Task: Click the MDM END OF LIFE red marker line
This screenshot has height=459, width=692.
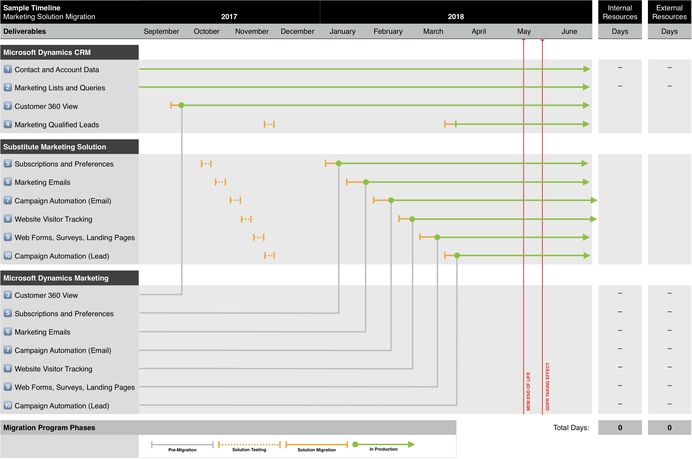Action: [x=524, y=226]
